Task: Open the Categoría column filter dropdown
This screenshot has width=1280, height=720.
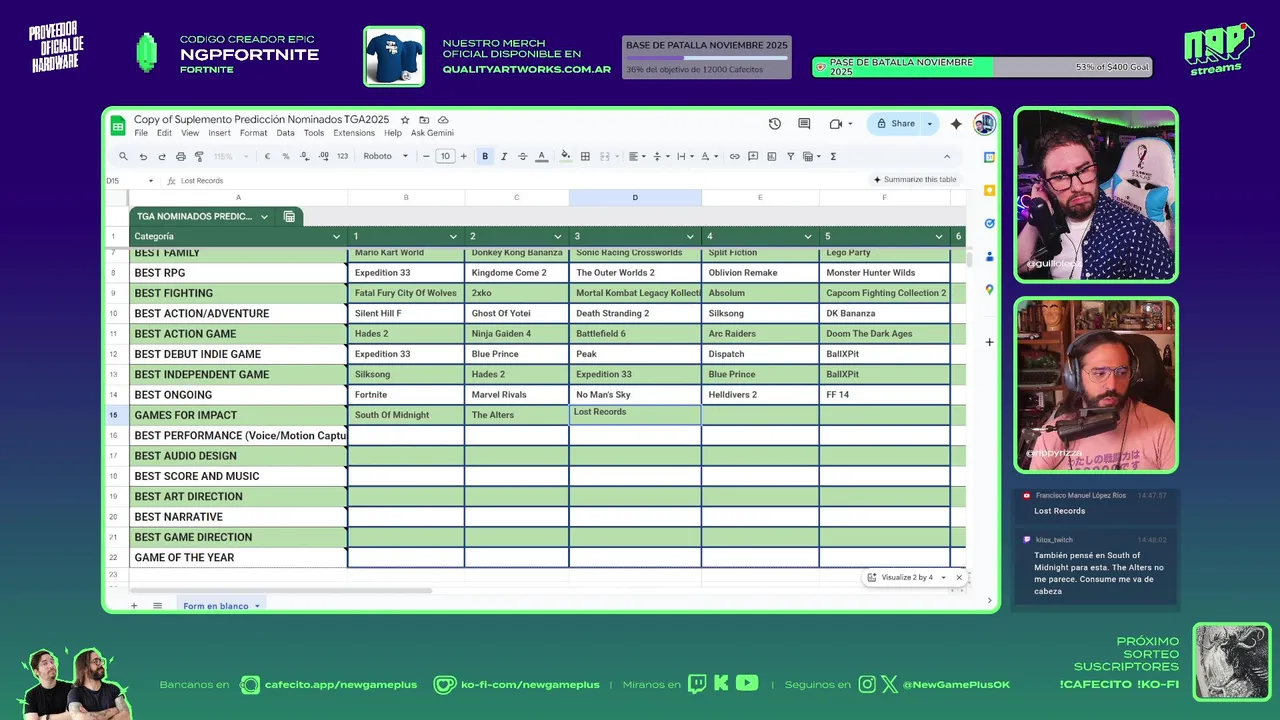Action: (x=335, y=236)
